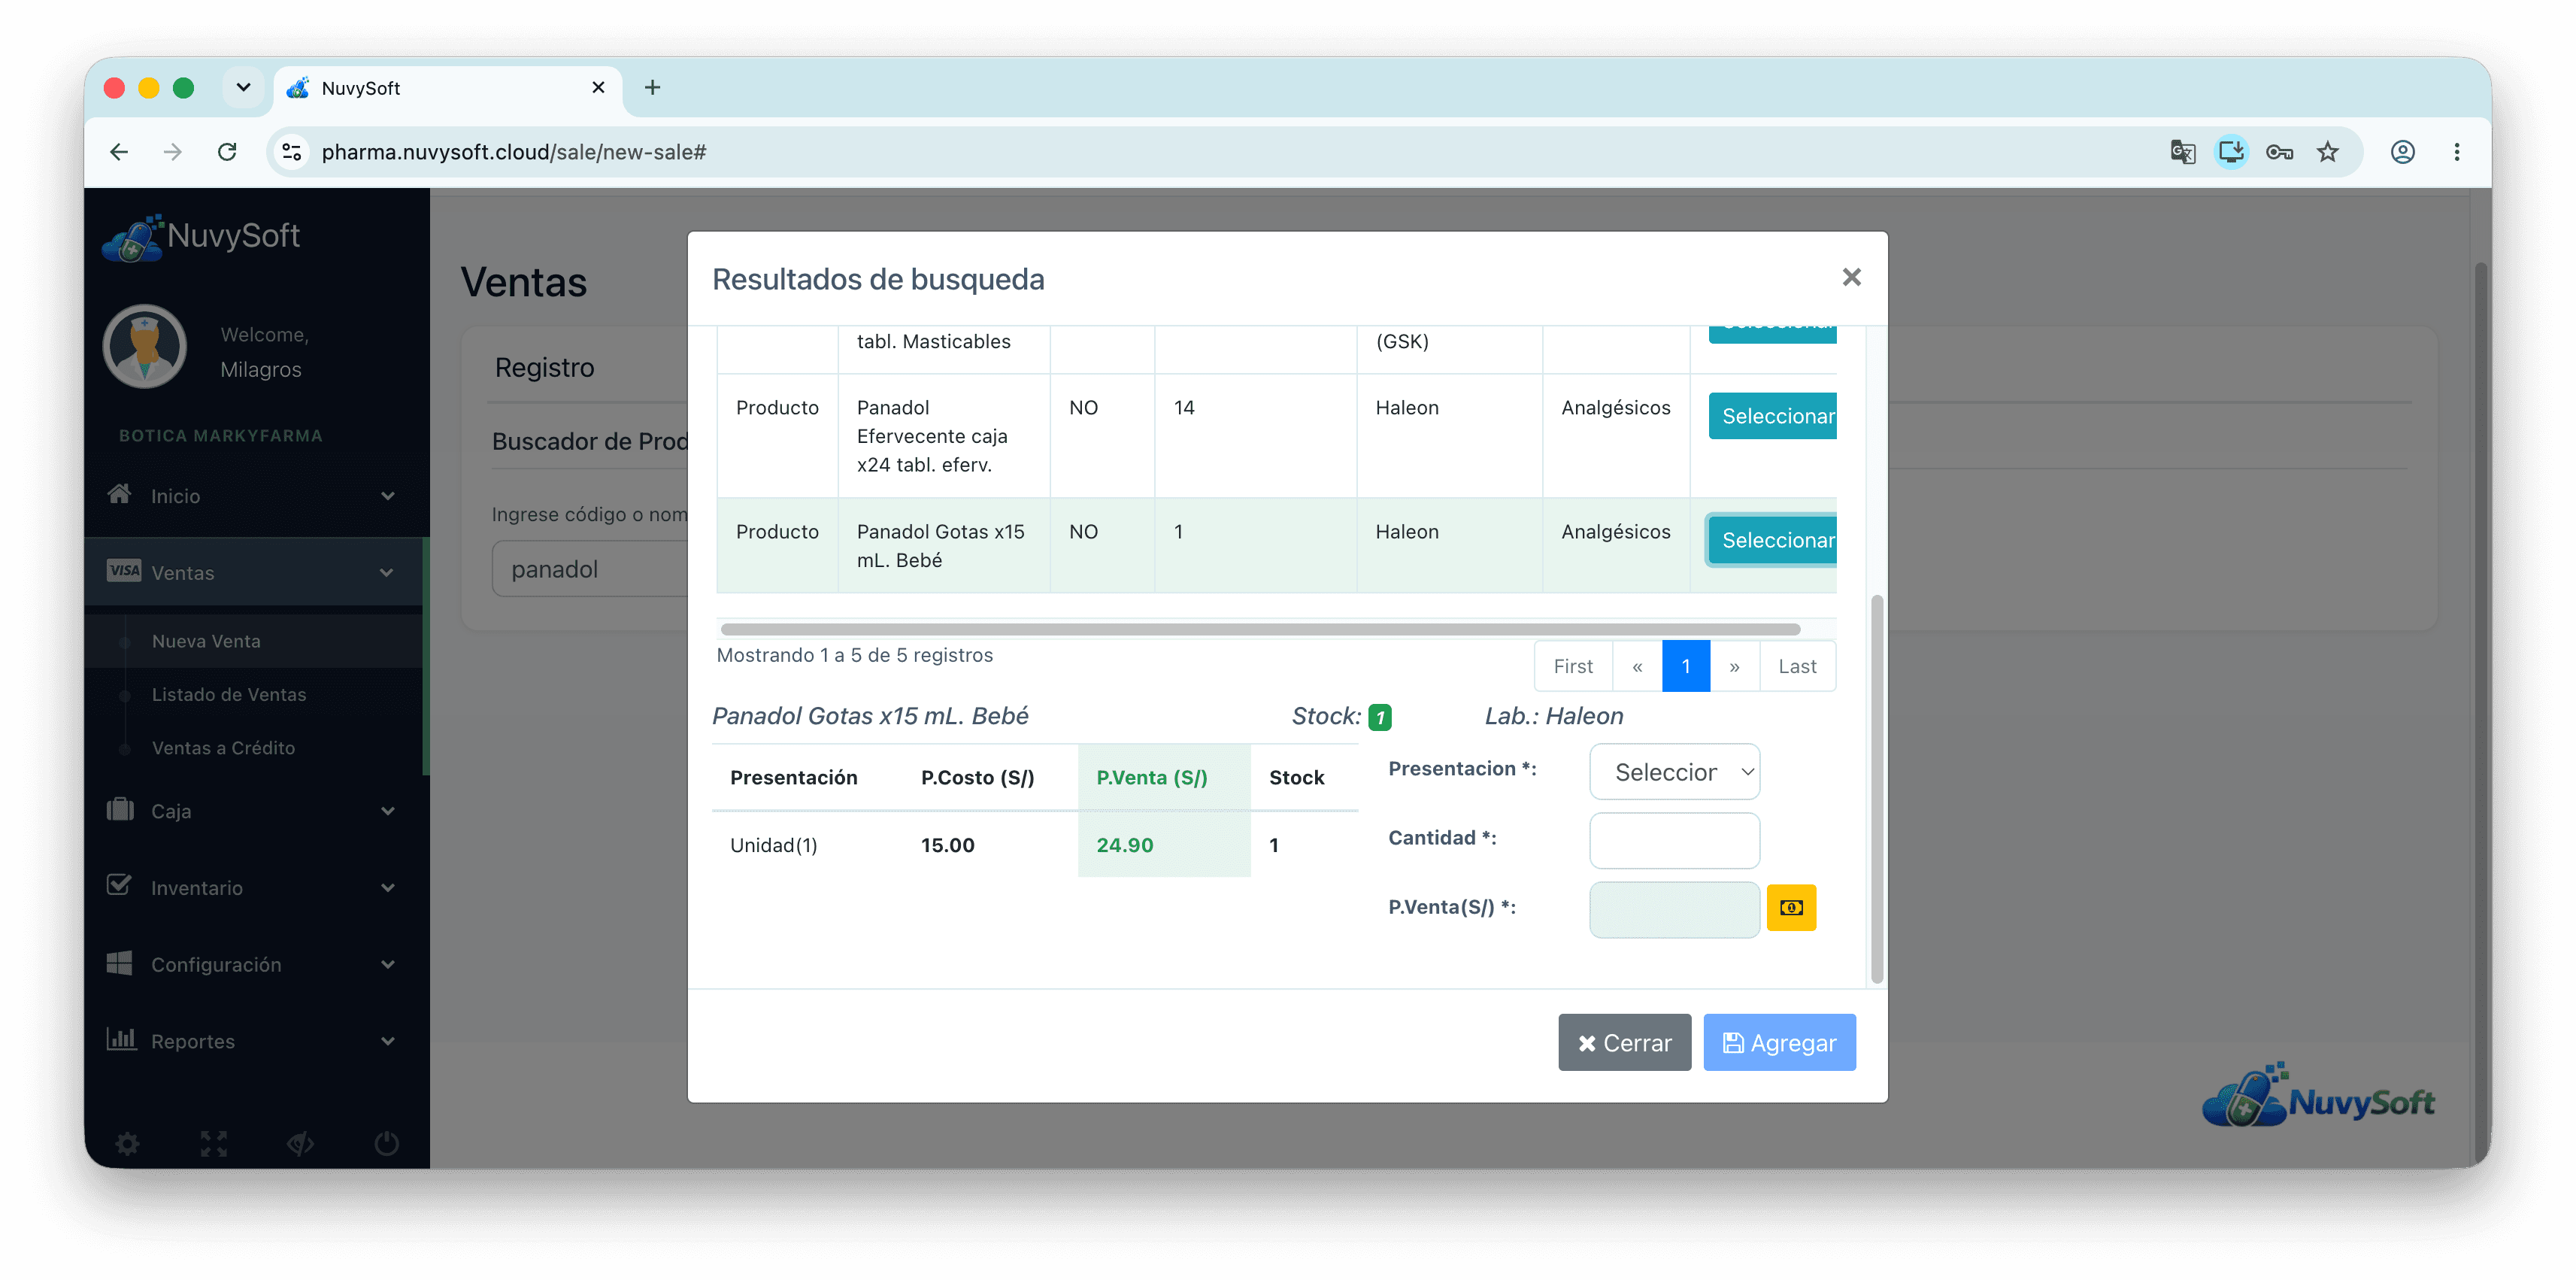Click the Reportes chart icon in sidebar

click(x=121, y=1039)
